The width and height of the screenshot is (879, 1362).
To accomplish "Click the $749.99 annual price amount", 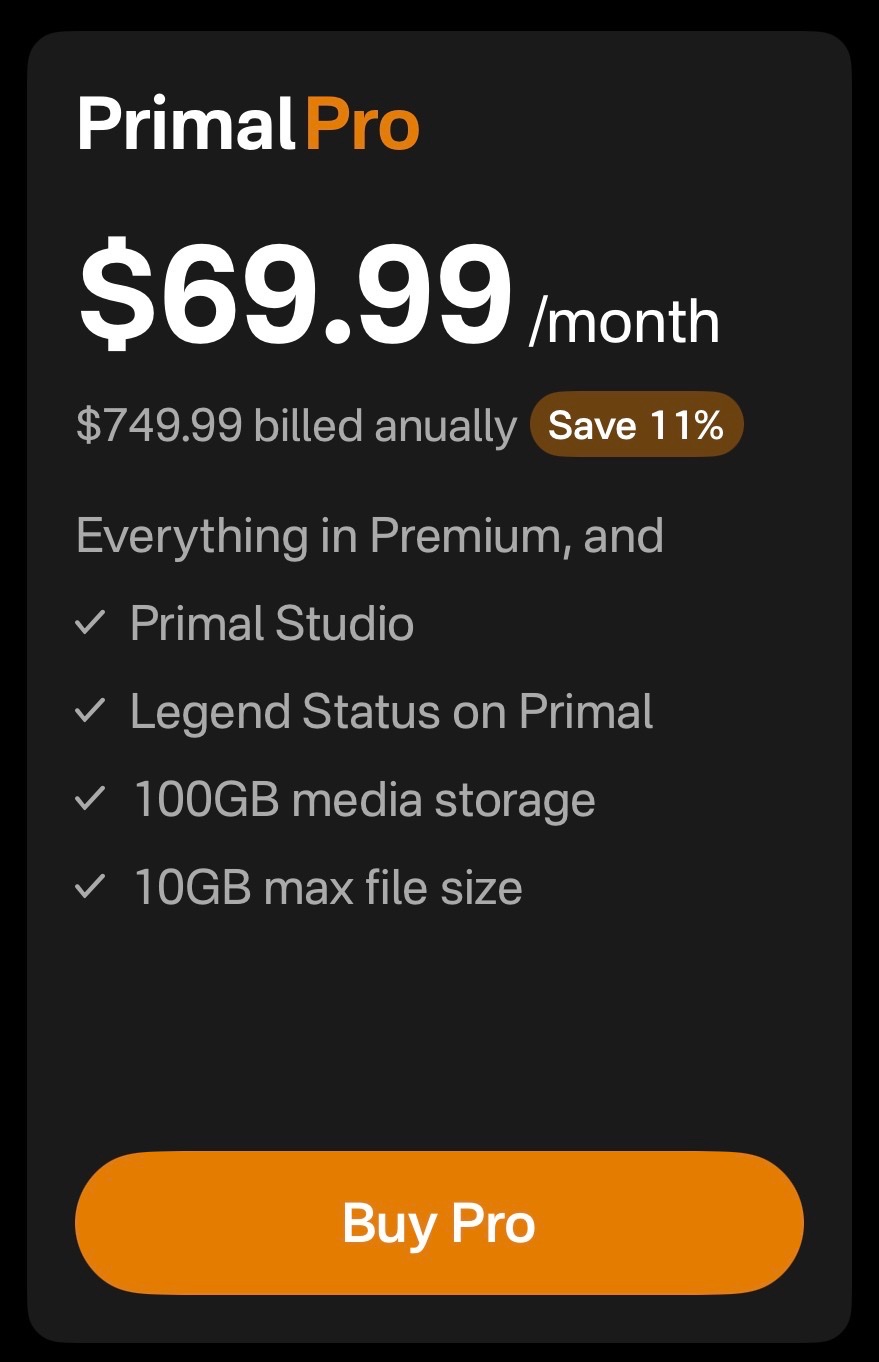I will pyautogui.click(x=159, y=426).
